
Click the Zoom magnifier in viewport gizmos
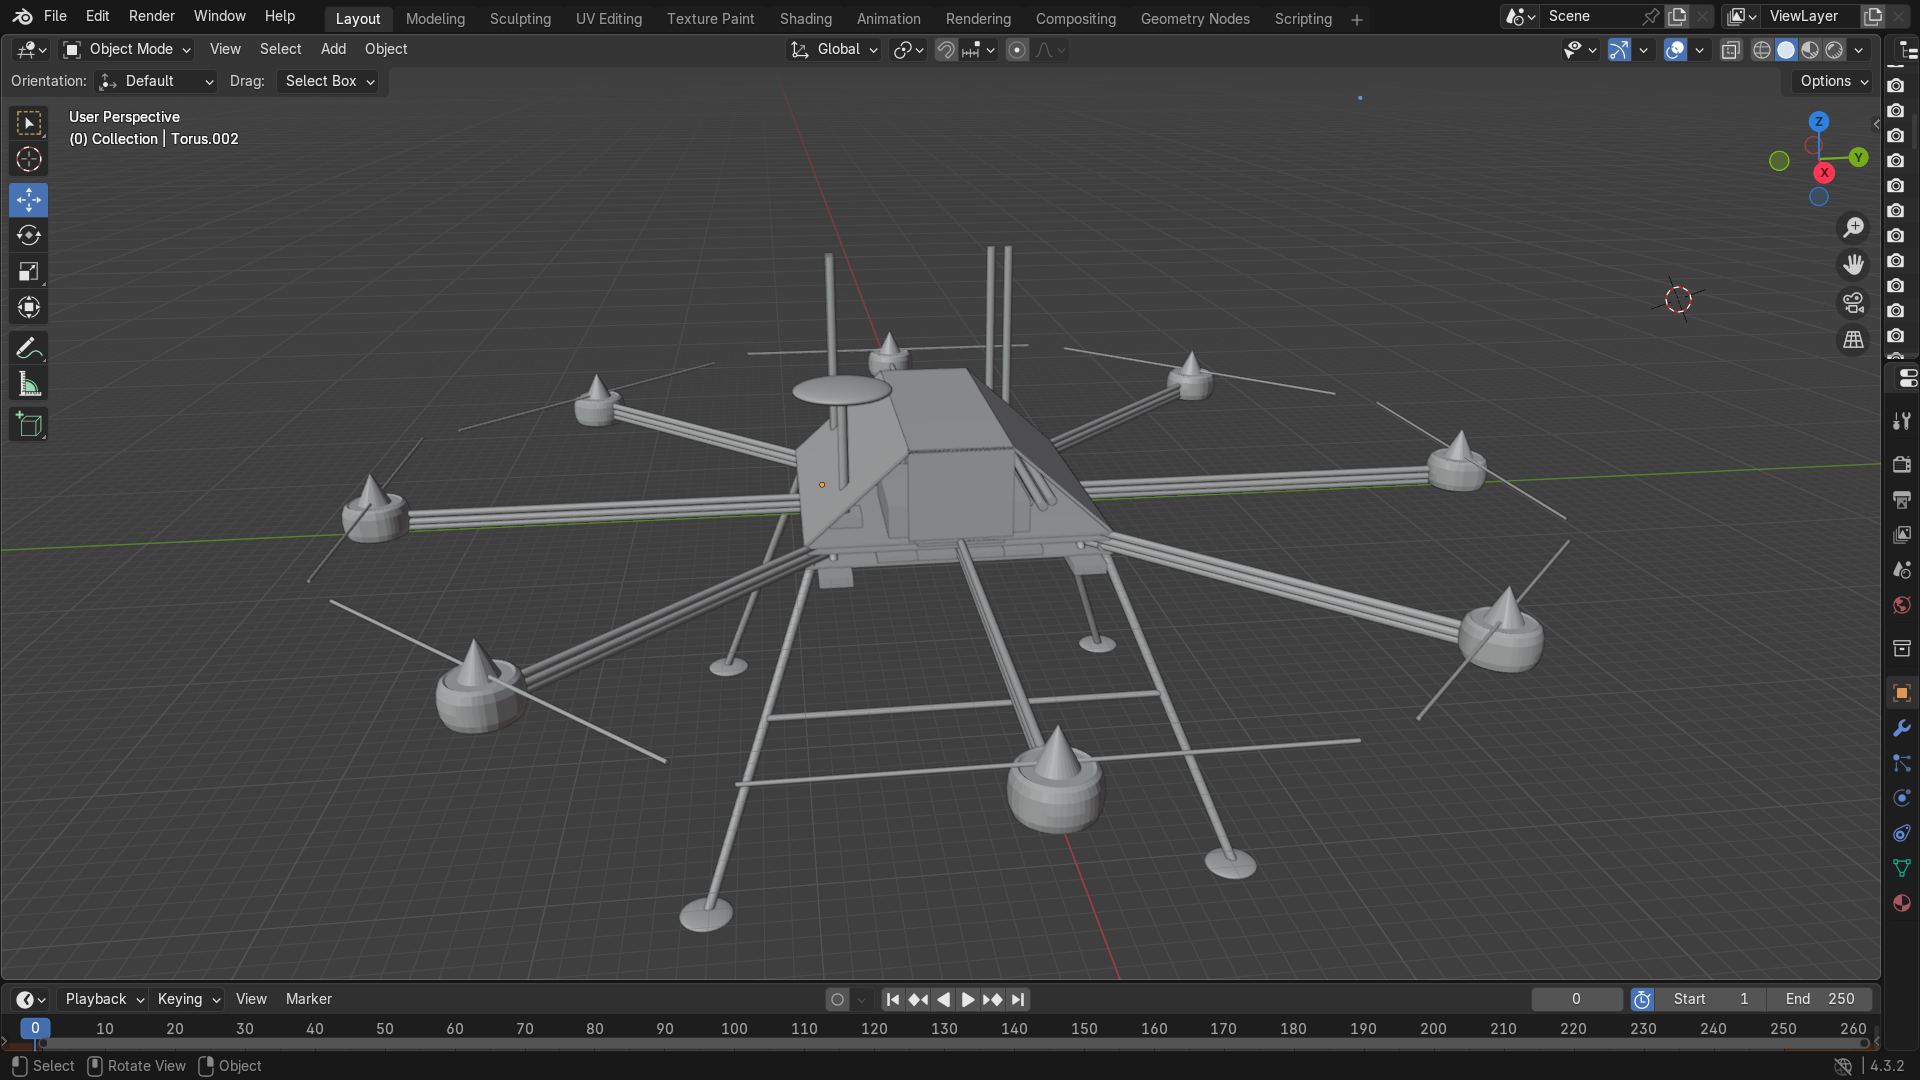(x=1853, y=227)
